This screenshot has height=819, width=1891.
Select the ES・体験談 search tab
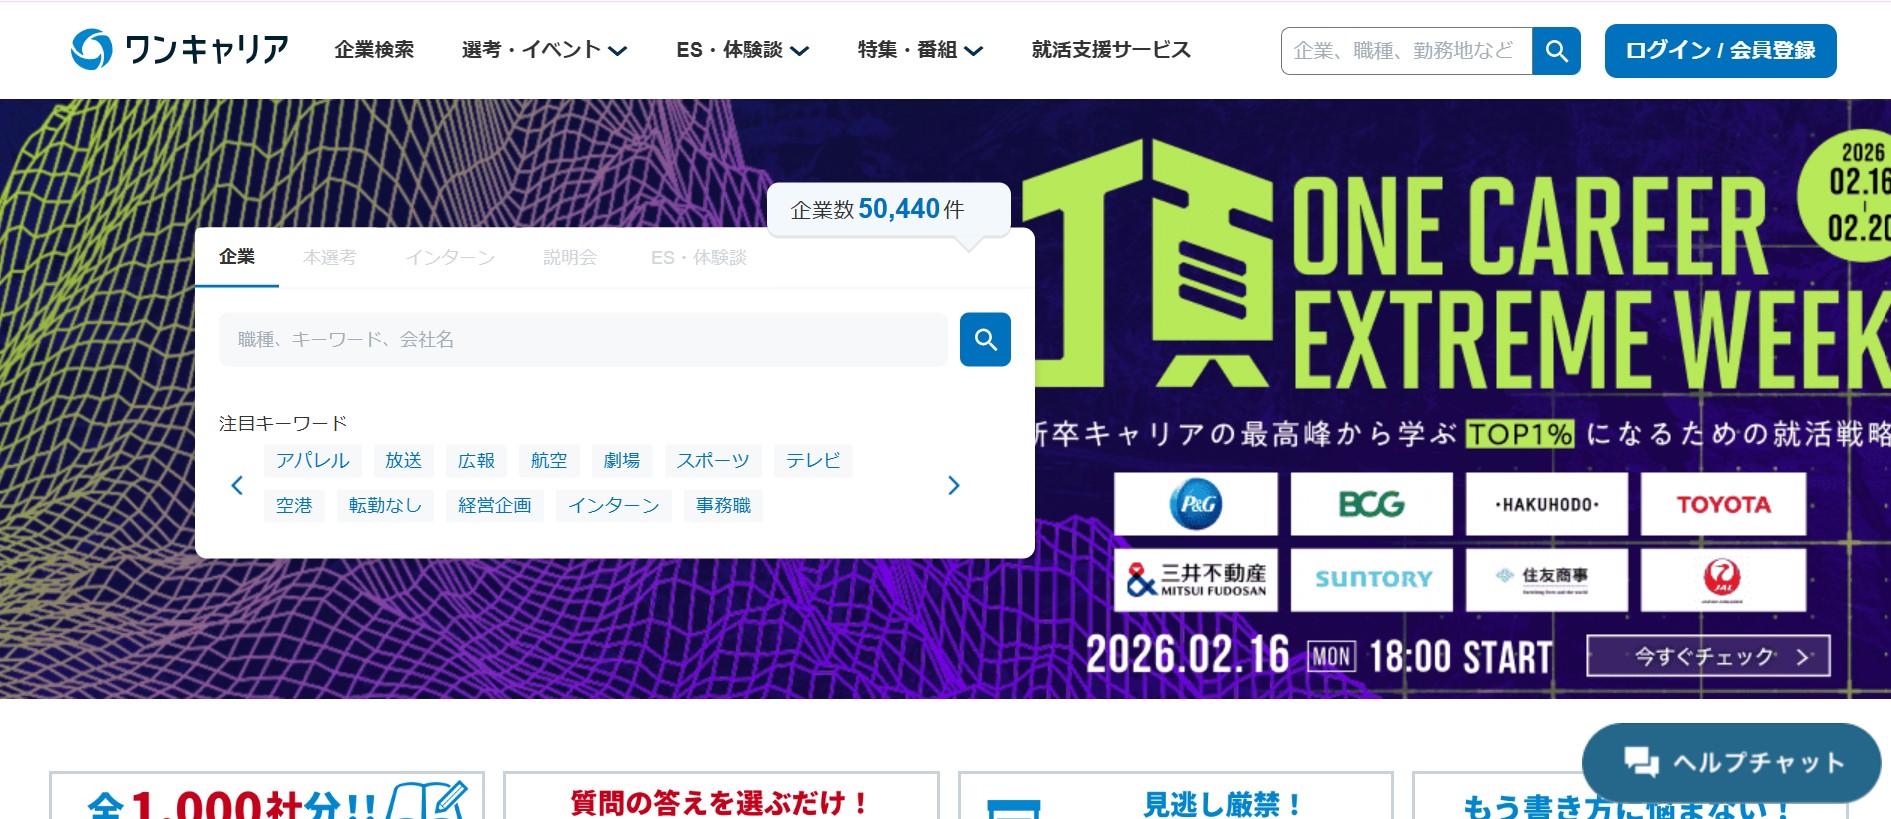pos(699,257)
